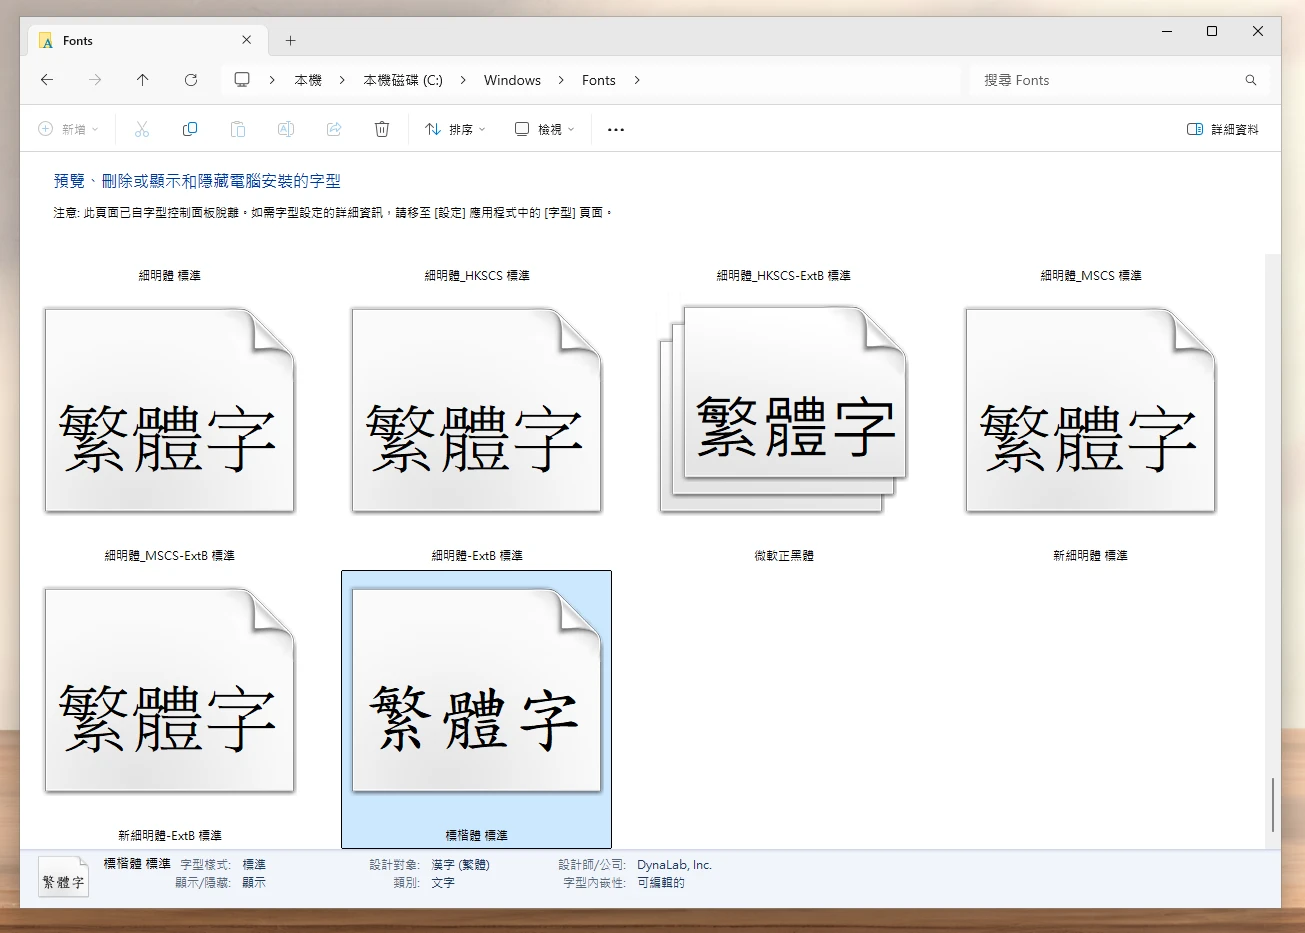Select the 細明體_HKSCS-ExtB font thumbnail
The height and width of the screenshot is (933, 1305).
coord(783,410)
